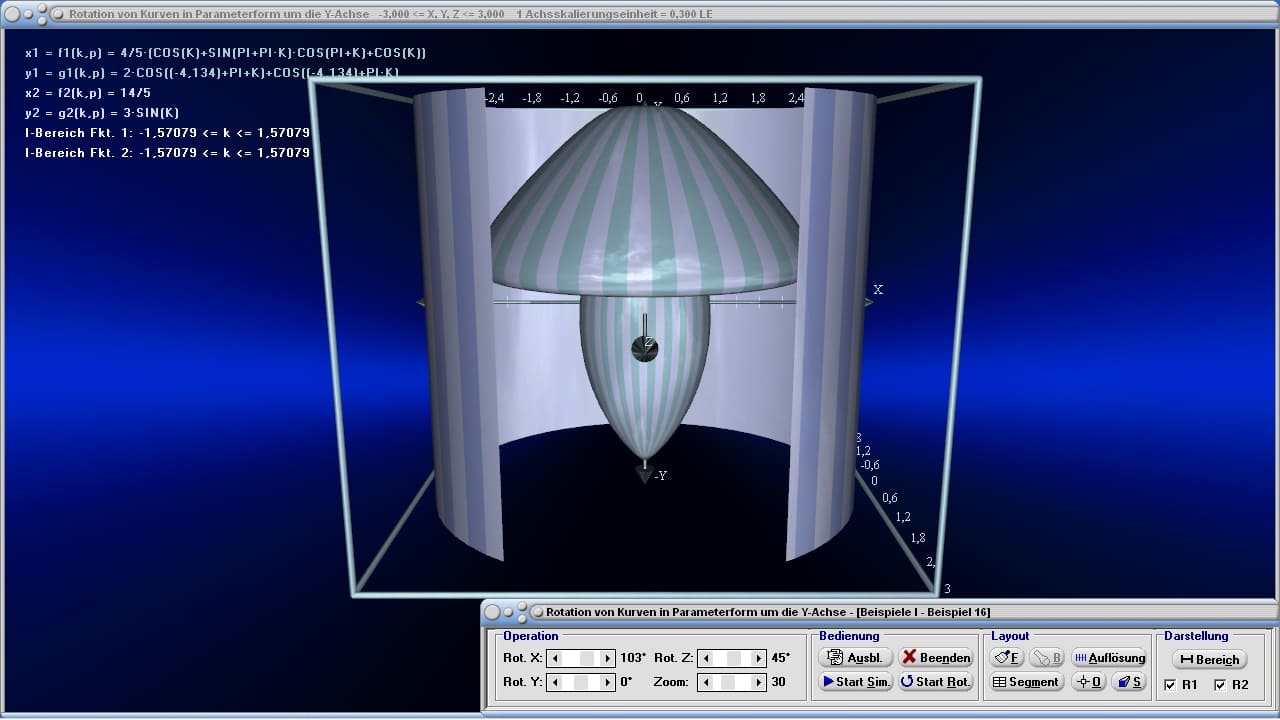Click the I-Bereich Fkt. 1 range line
The image size is (1280, 720).
[167, 133]
